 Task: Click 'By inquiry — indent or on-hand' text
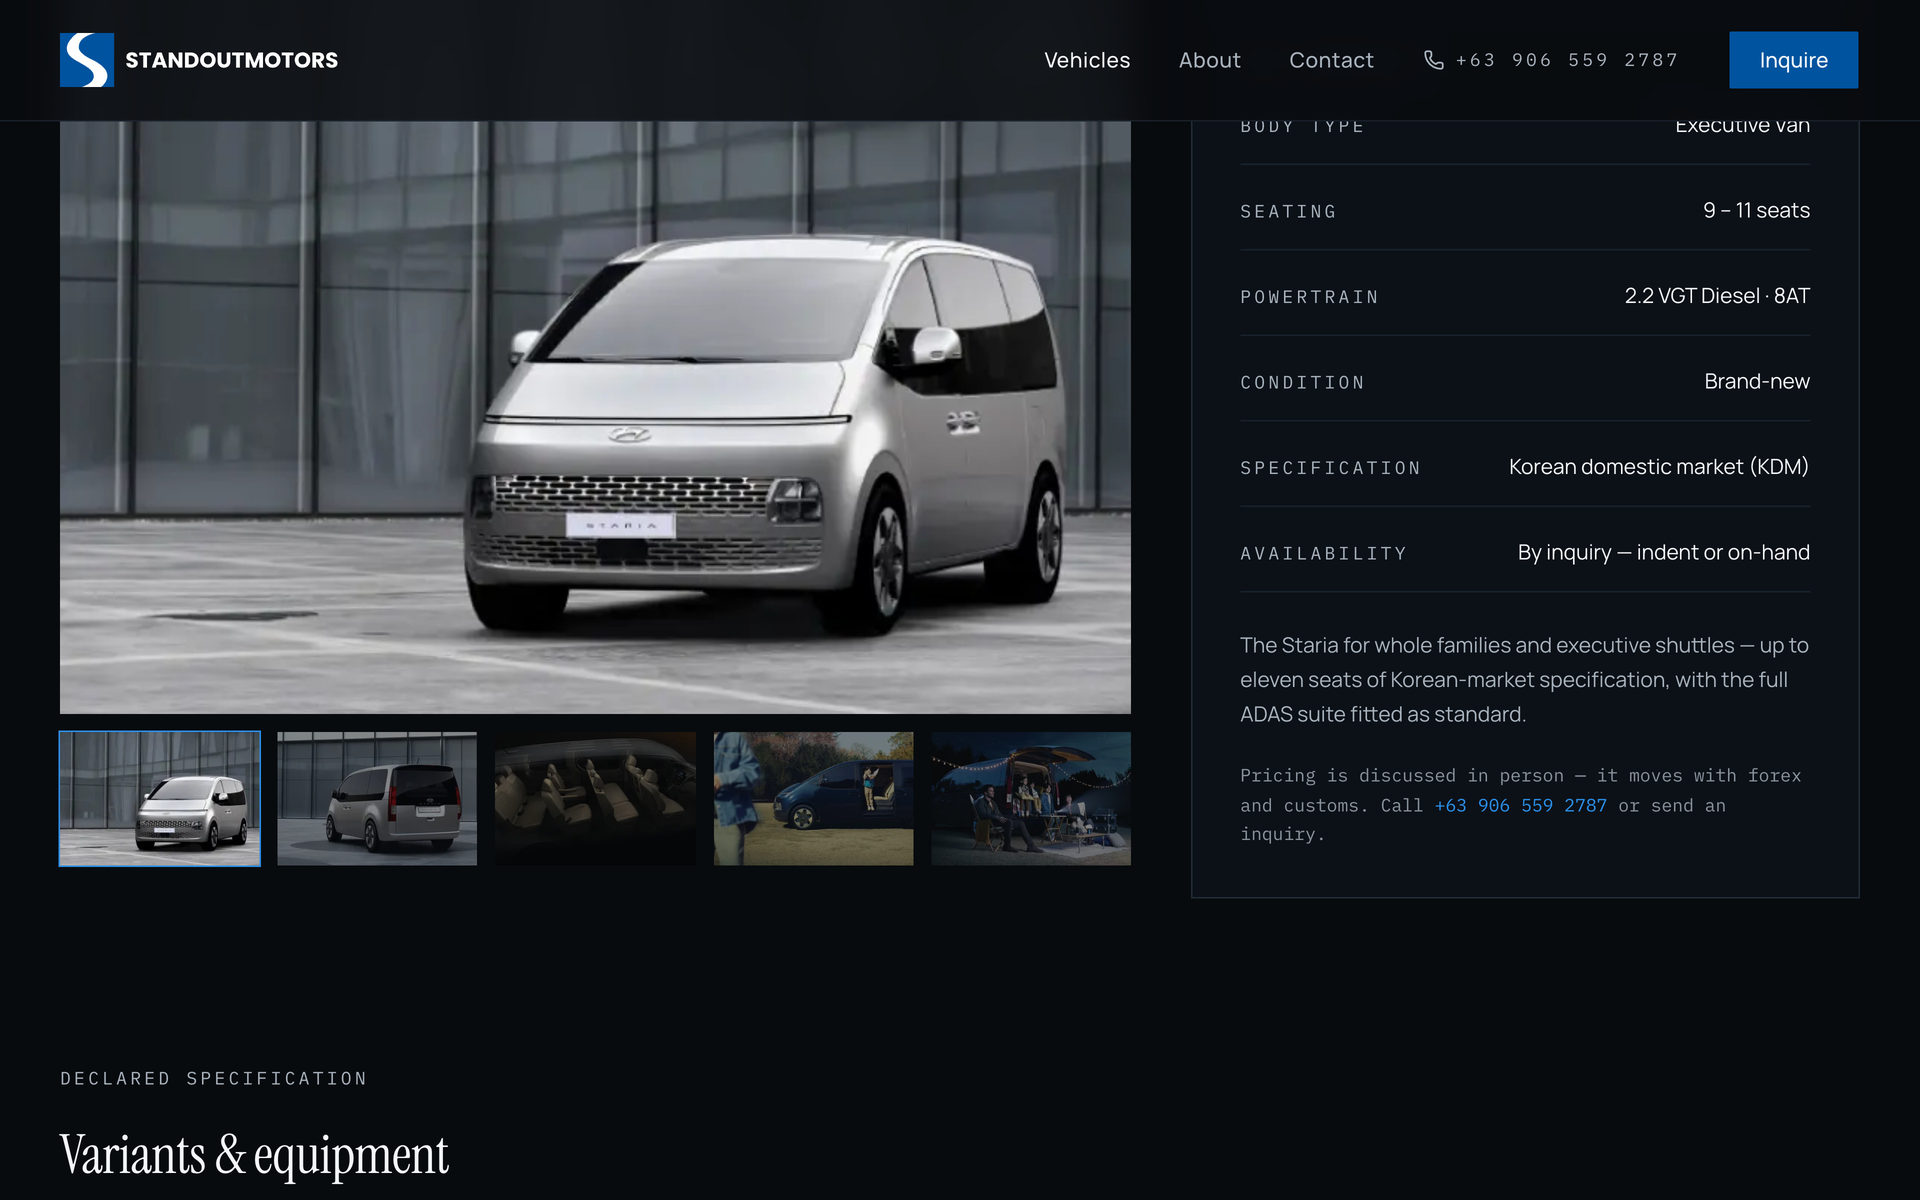coord(1663,552)
